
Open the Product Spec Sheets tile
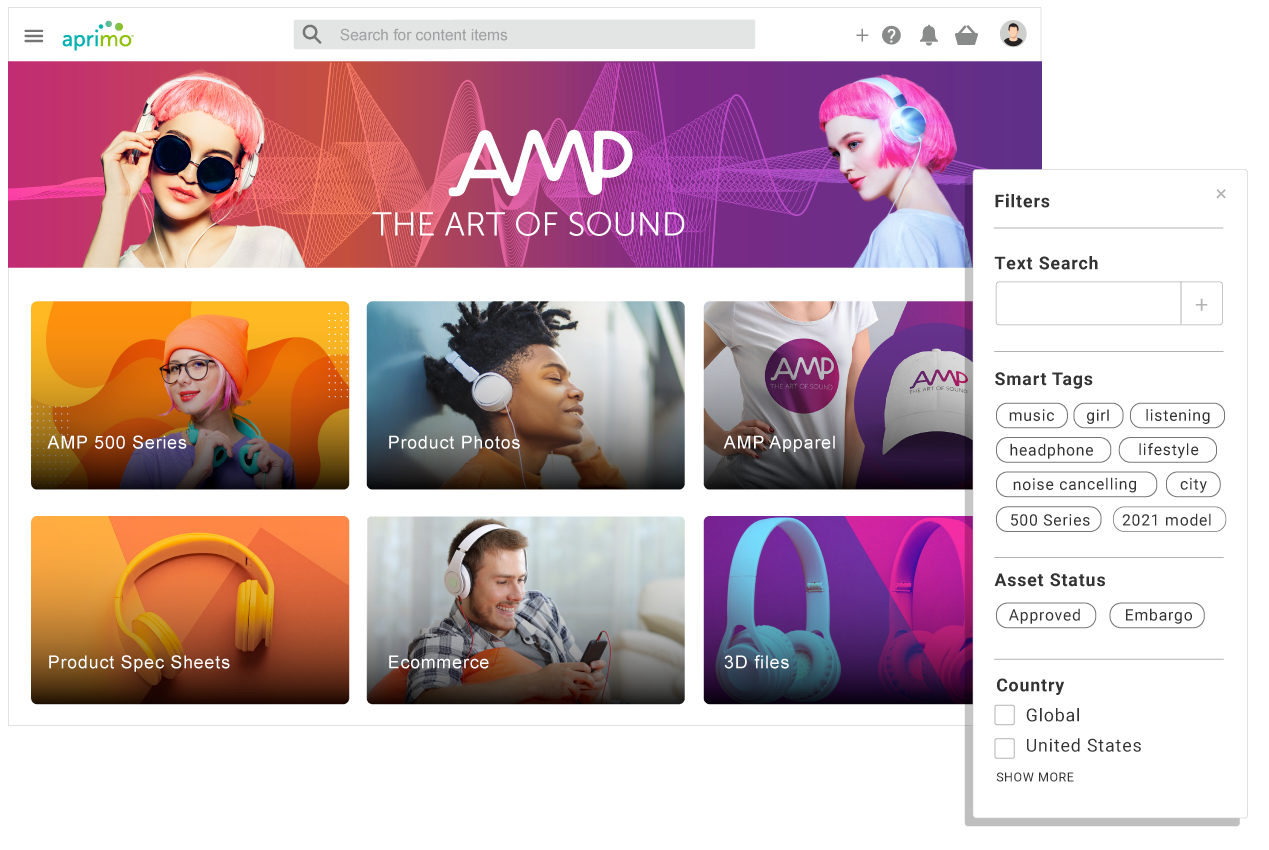(x=190, y=610)
